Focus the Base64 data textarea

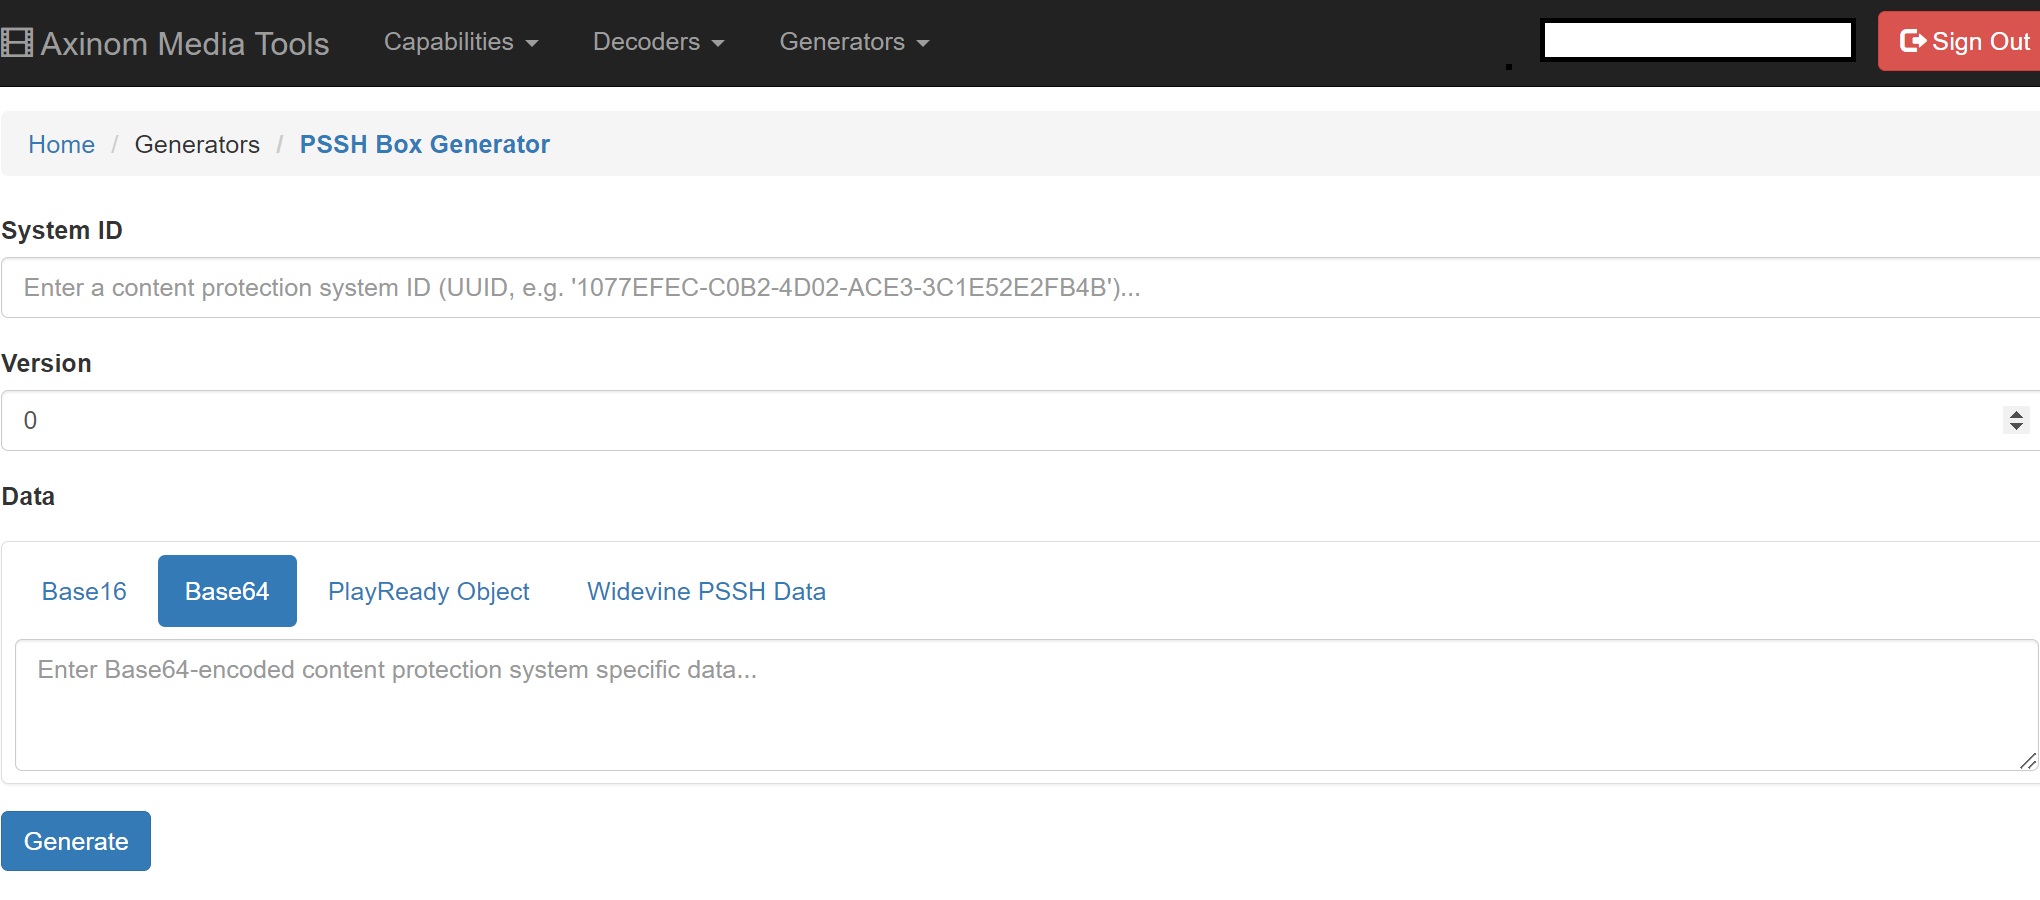coord(1026,705)
